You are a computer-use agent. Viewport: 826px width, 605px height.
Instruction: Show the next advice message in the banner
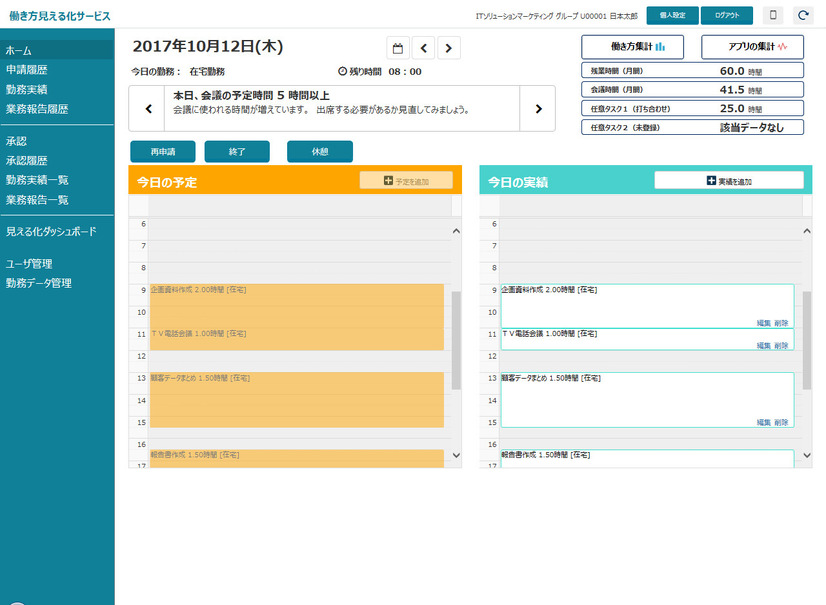point(538,109)
